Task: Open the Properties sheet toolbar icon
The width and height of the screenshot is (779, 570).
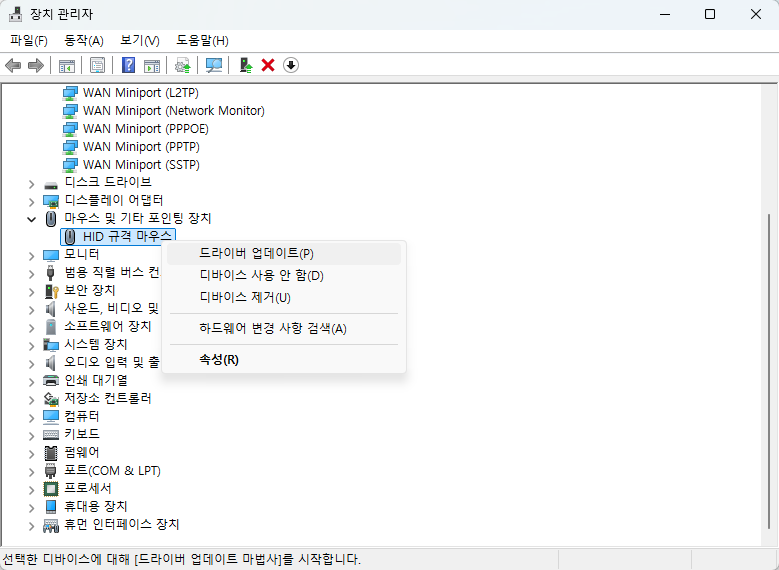Action: (97, 66)
